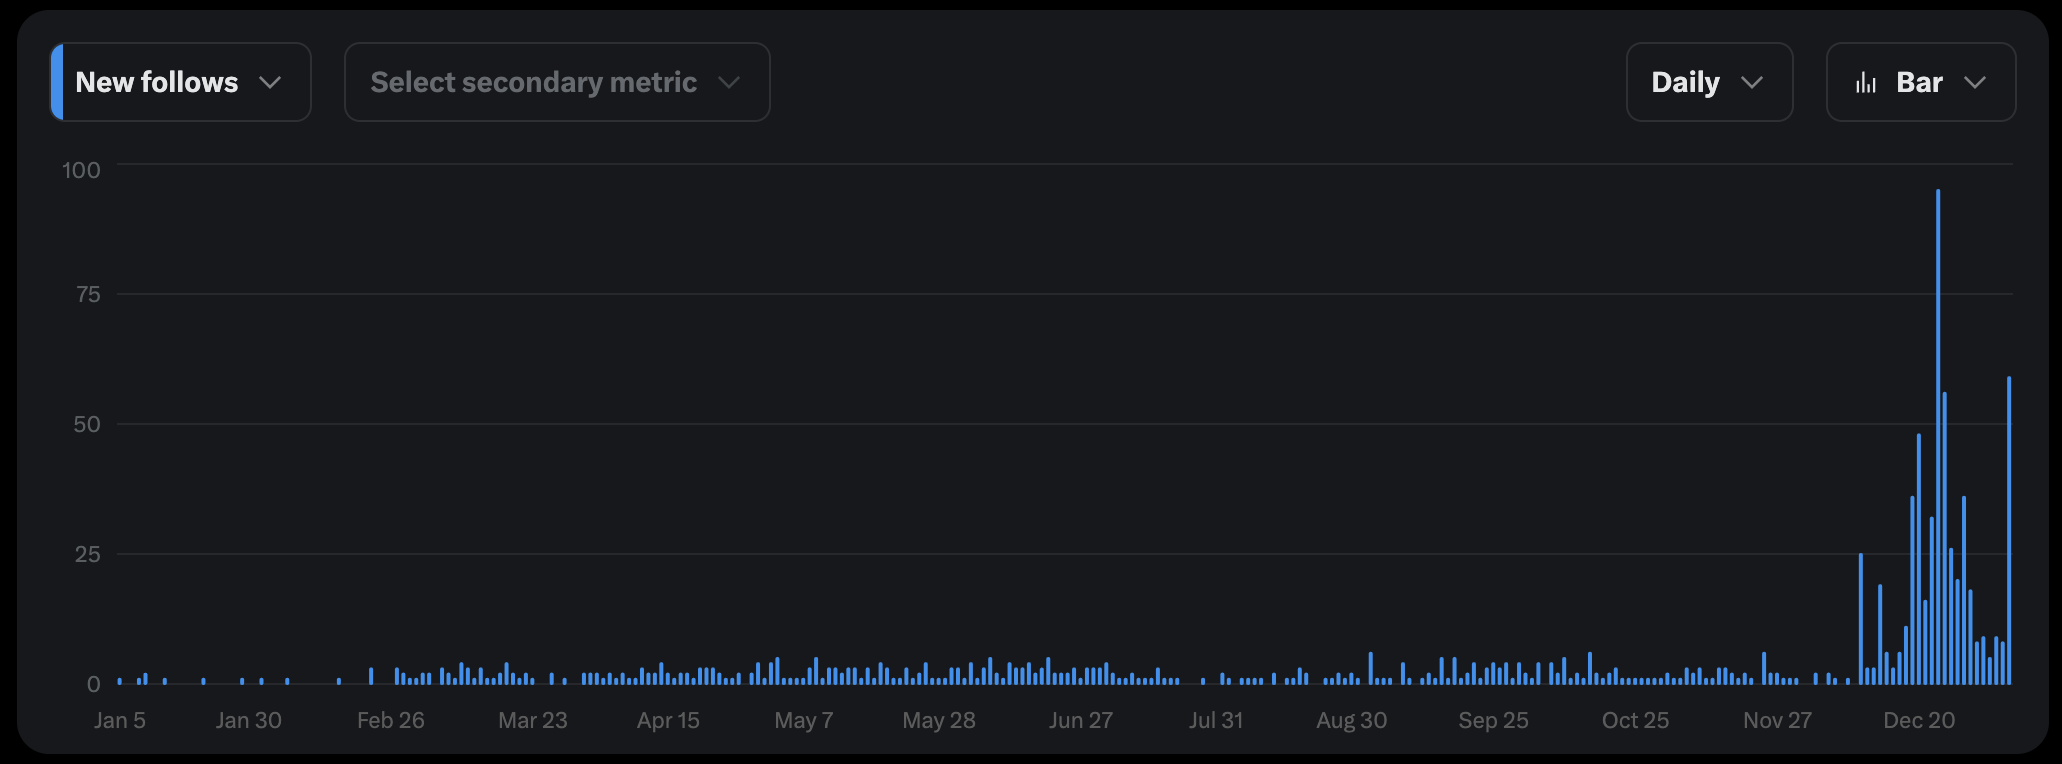Click the Sep 25 x-axis label
This screenshot has width=2062, height=764.
(x=1493, y=720)
